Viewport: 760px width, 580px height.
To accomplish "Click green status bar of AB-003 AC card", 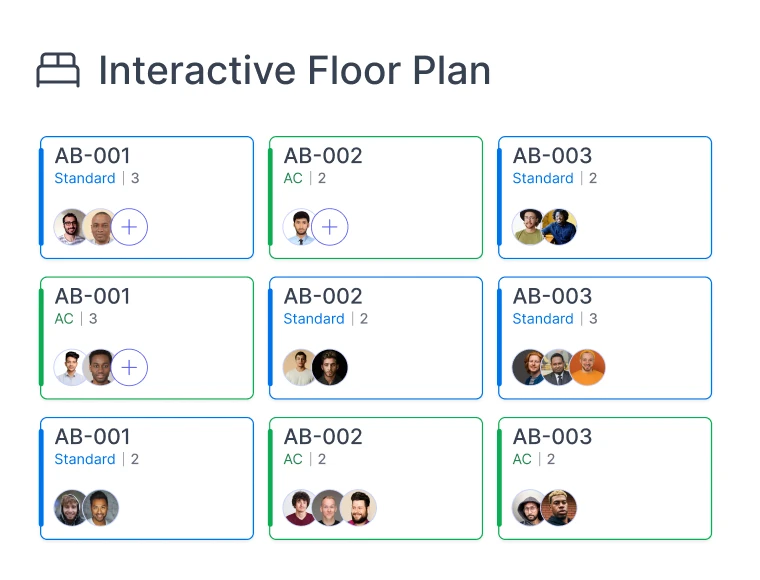I will 499,478.
